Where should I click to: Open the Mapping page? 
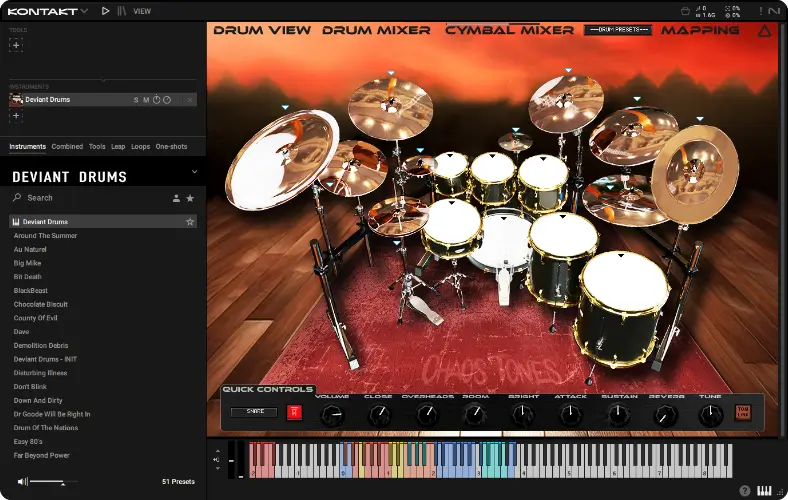point(700,30)
